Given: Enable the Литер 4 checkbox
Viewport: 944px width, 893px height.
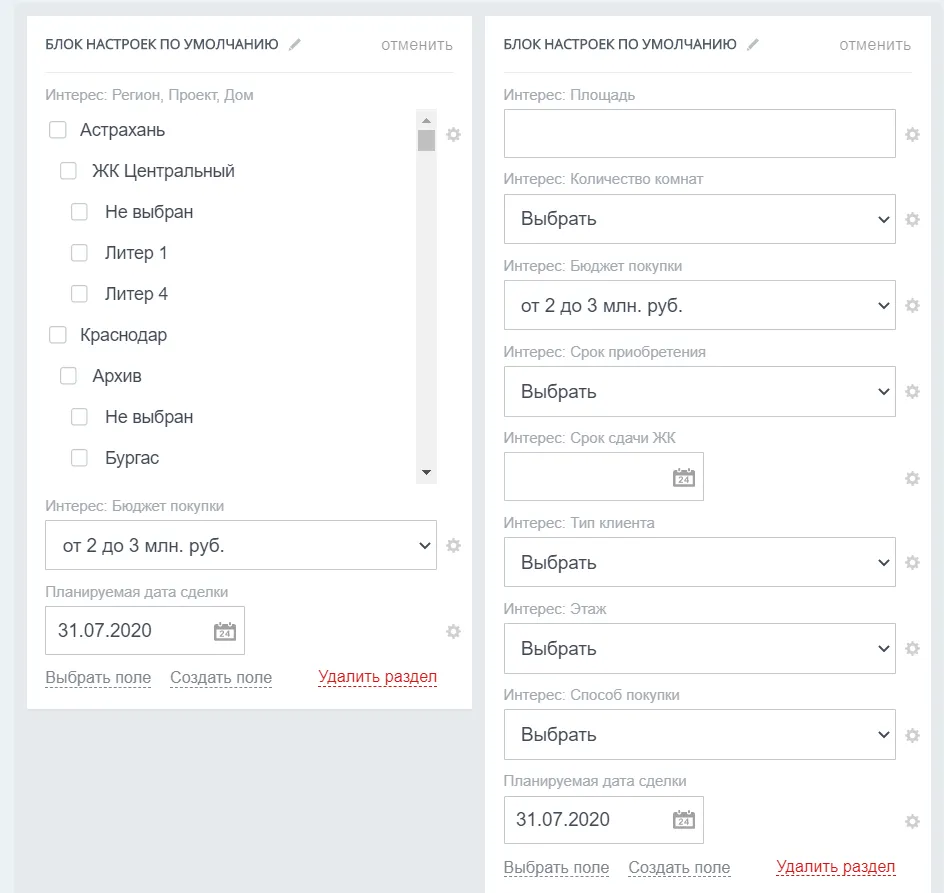Looking at the screenshot, I should point(80,294).
